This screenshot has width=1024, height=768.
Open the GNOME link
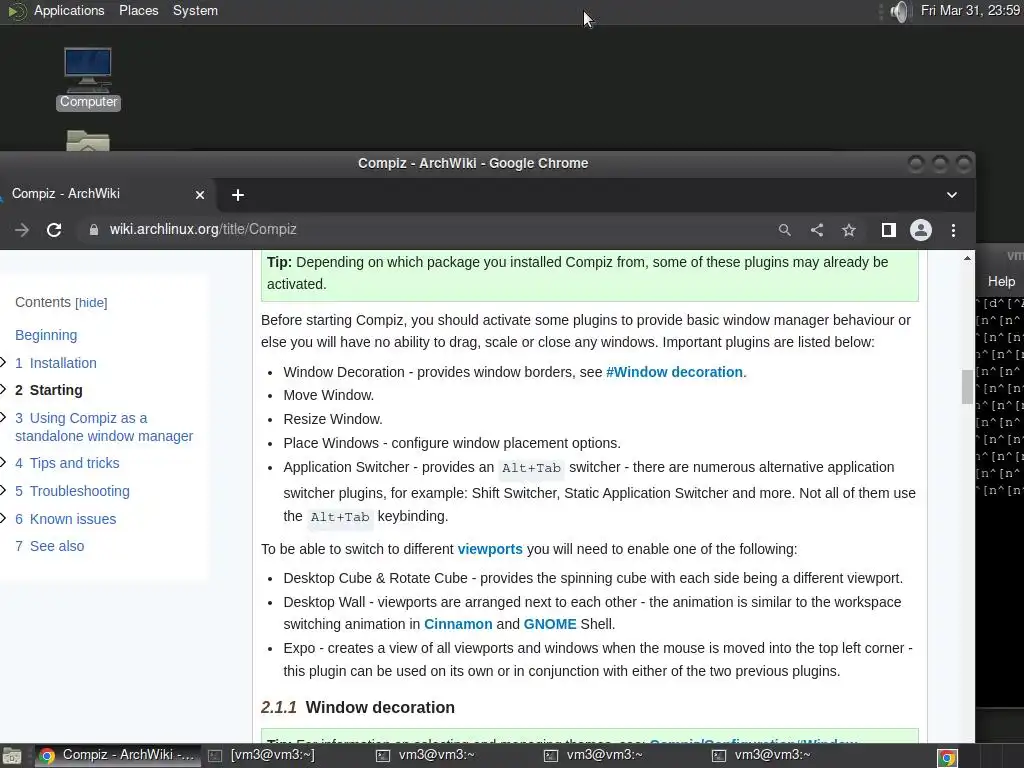[550, 624]
